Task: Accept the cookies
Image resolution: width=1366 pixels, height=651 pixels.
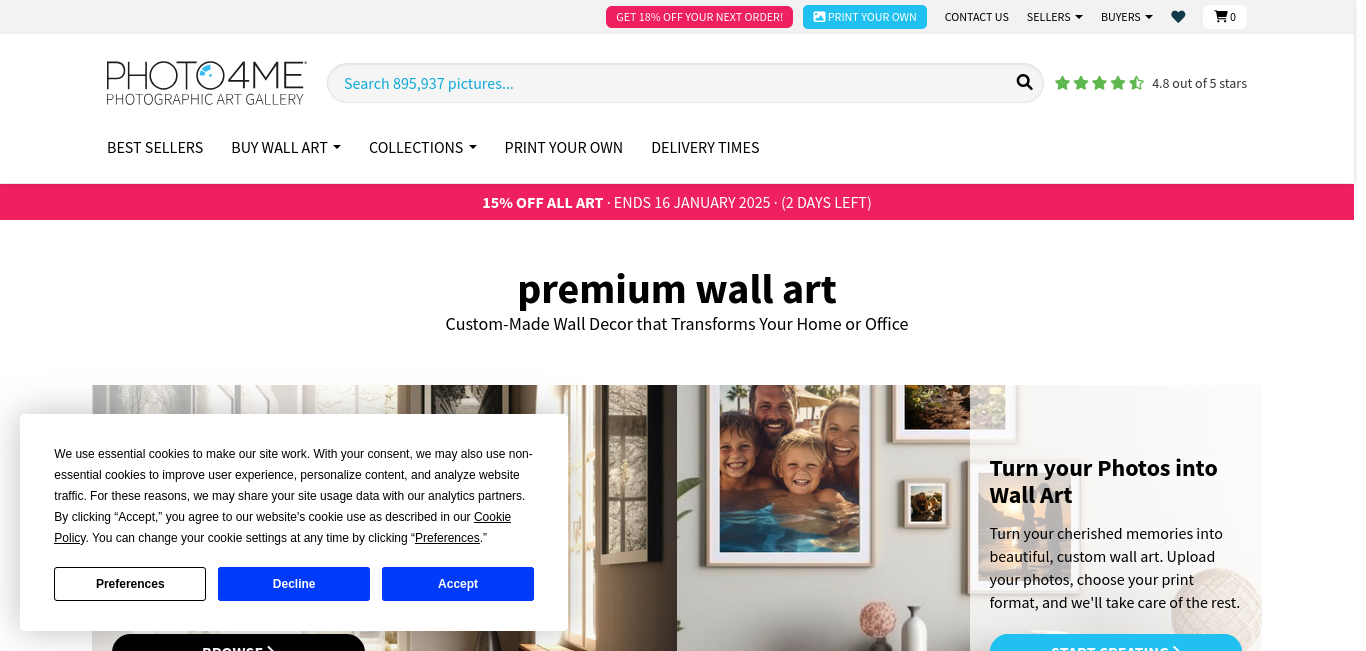Action: (x=458, y=584)
